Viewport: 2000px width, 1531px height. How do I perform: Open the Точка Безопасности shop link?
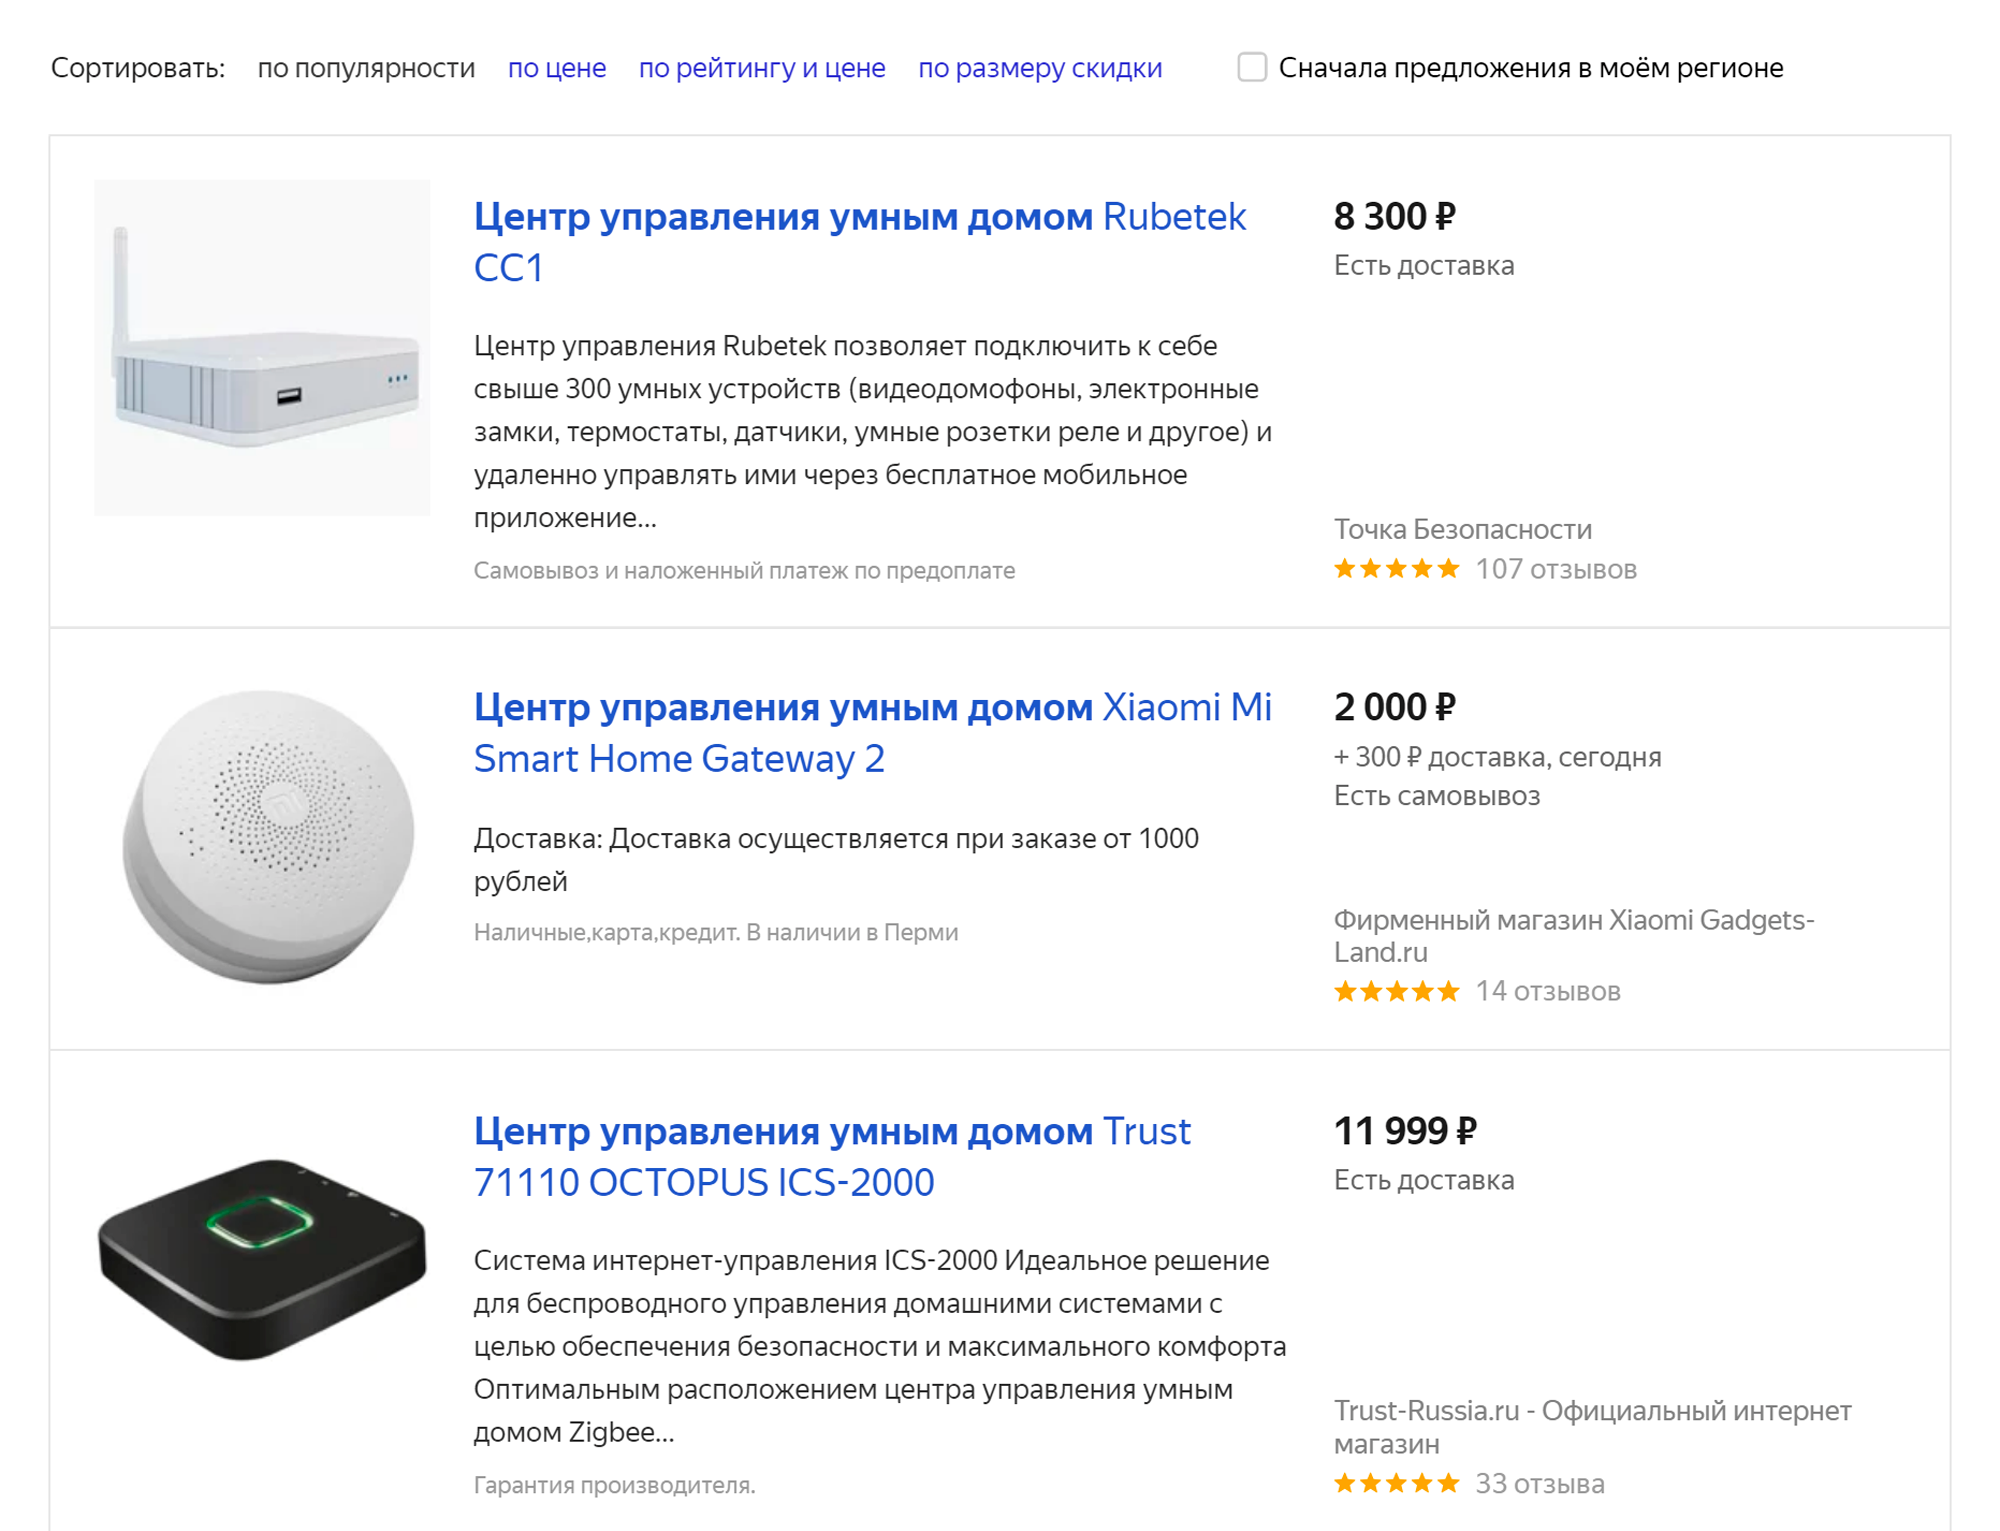point(1463,529)
